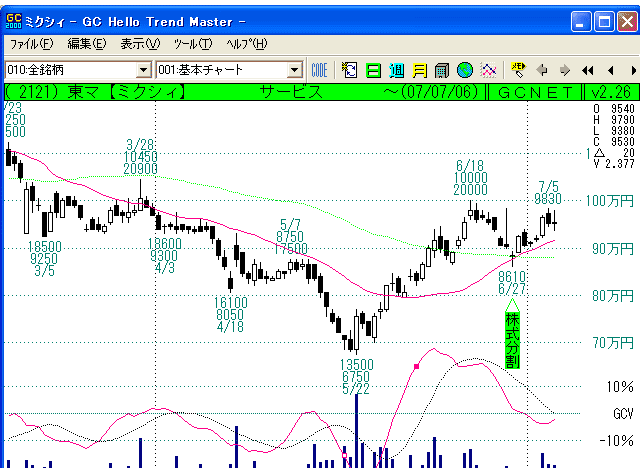This screenshot has height=473, width=640.
Task: Click the C 9530 close price value
Action: [614, 142]
